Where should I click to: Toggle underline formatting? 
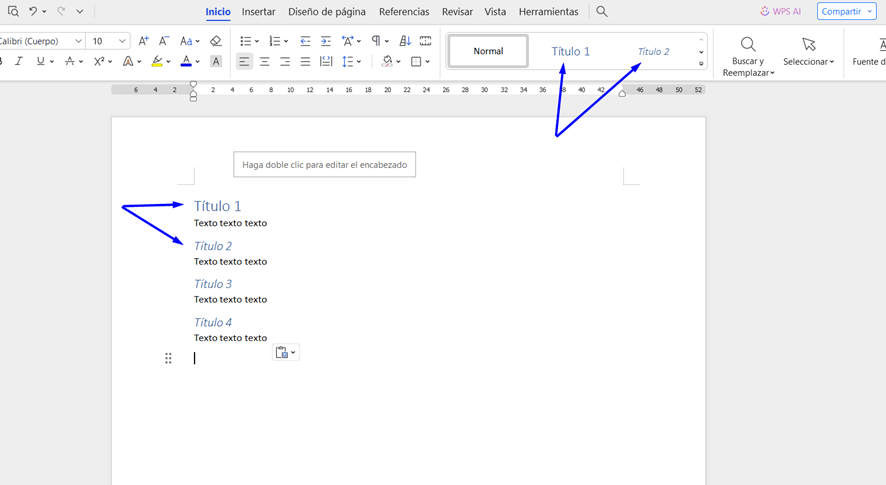point(40,62)
